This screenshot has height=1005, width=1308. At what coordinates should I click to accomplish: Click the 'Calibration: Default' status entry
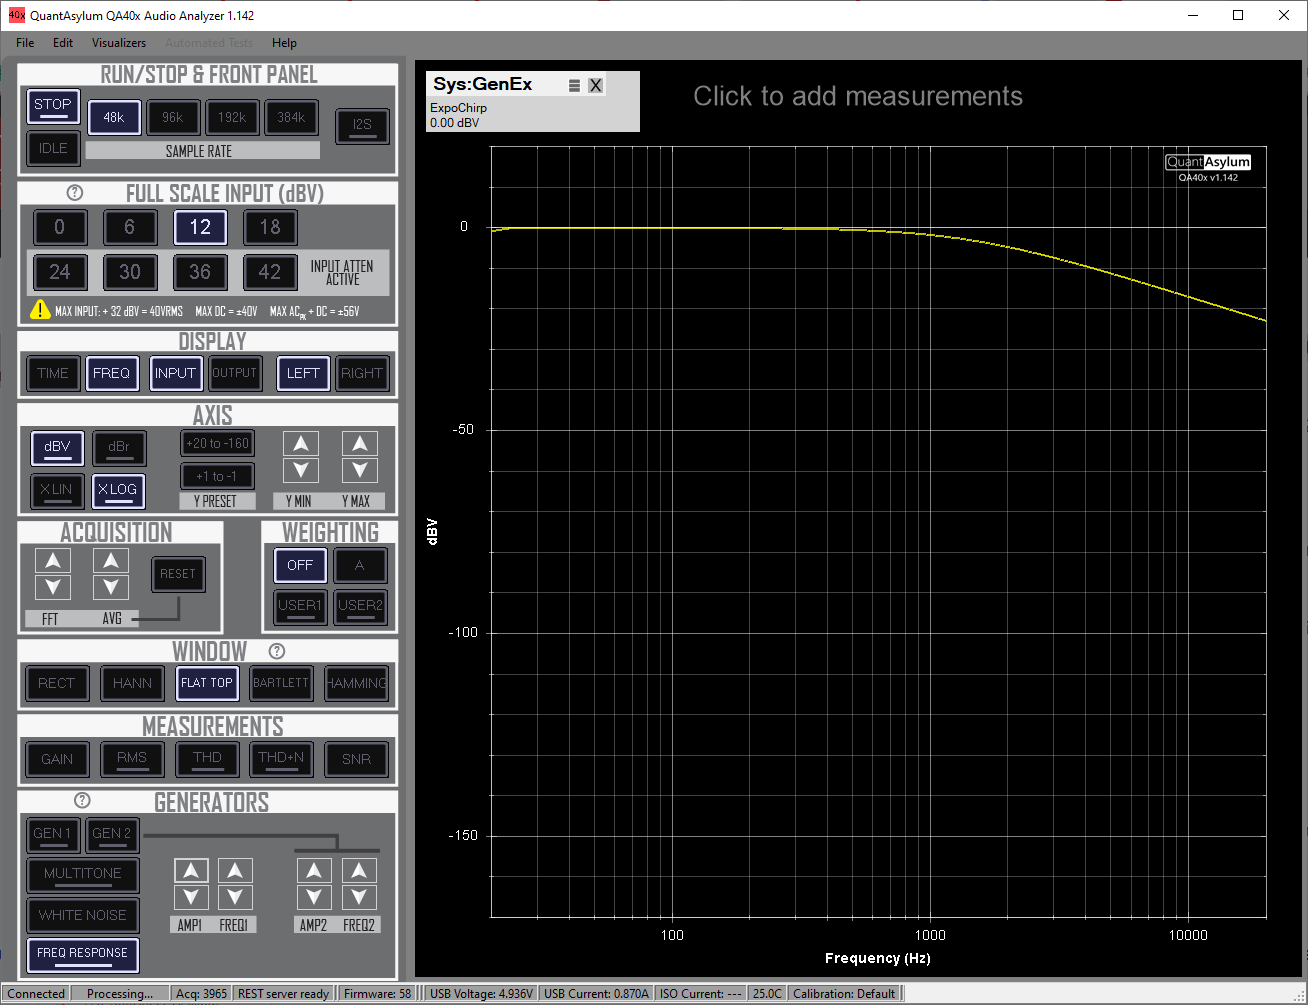tap(844, 993)
